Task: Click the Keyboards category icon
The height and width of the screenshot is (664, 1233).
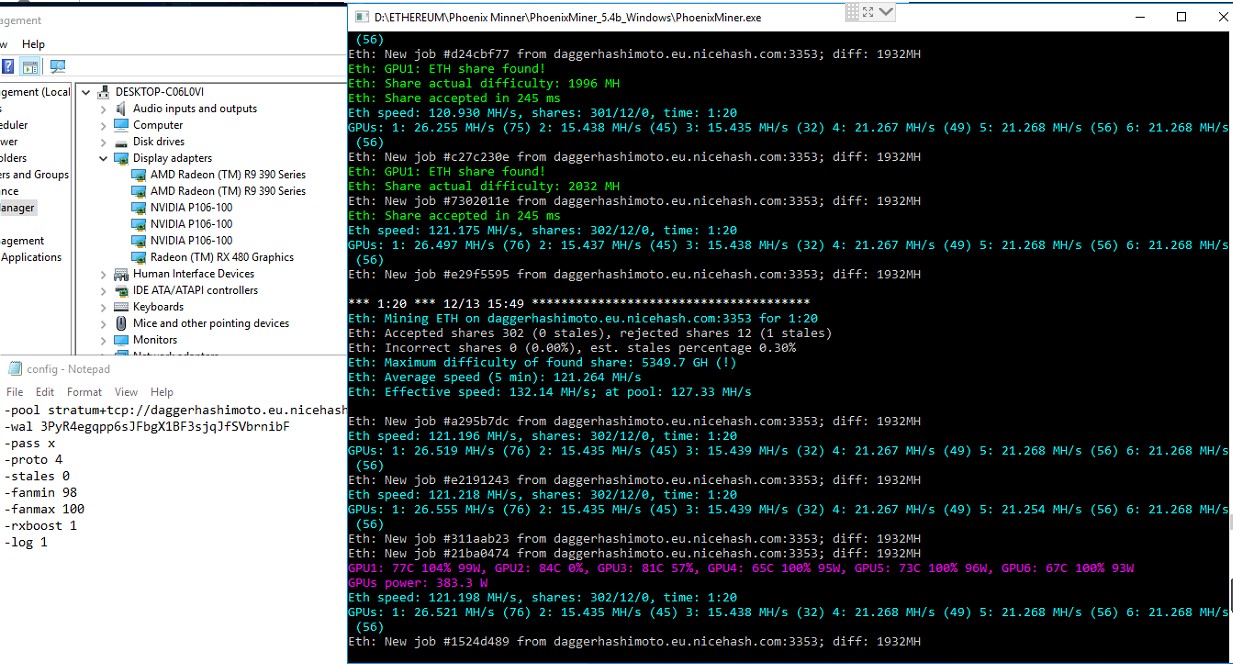Action: [121, 307]
